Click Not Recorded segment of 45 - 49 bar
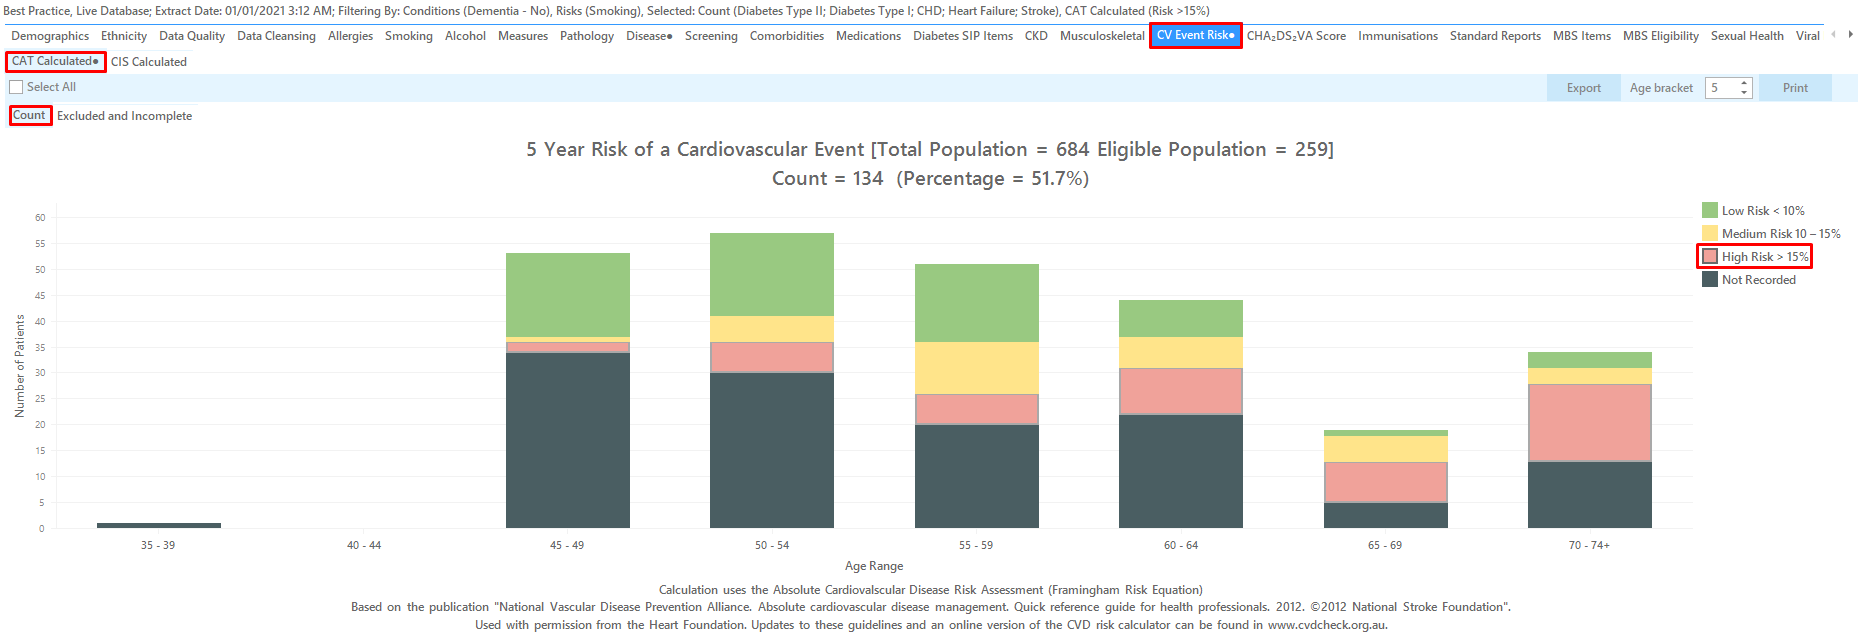 point(567,440)
